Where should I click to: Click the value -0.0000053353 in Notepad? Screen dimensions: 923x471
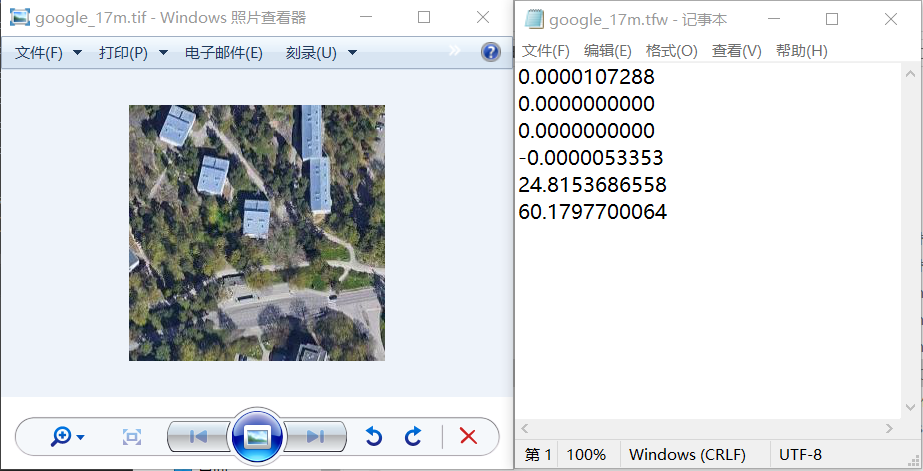pos(590,158)
